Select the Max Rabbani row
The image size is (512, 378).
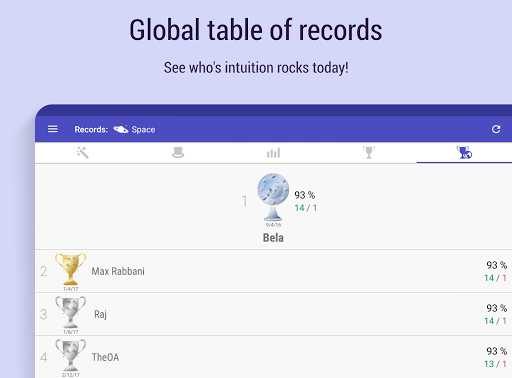click(x=273, y=271)
